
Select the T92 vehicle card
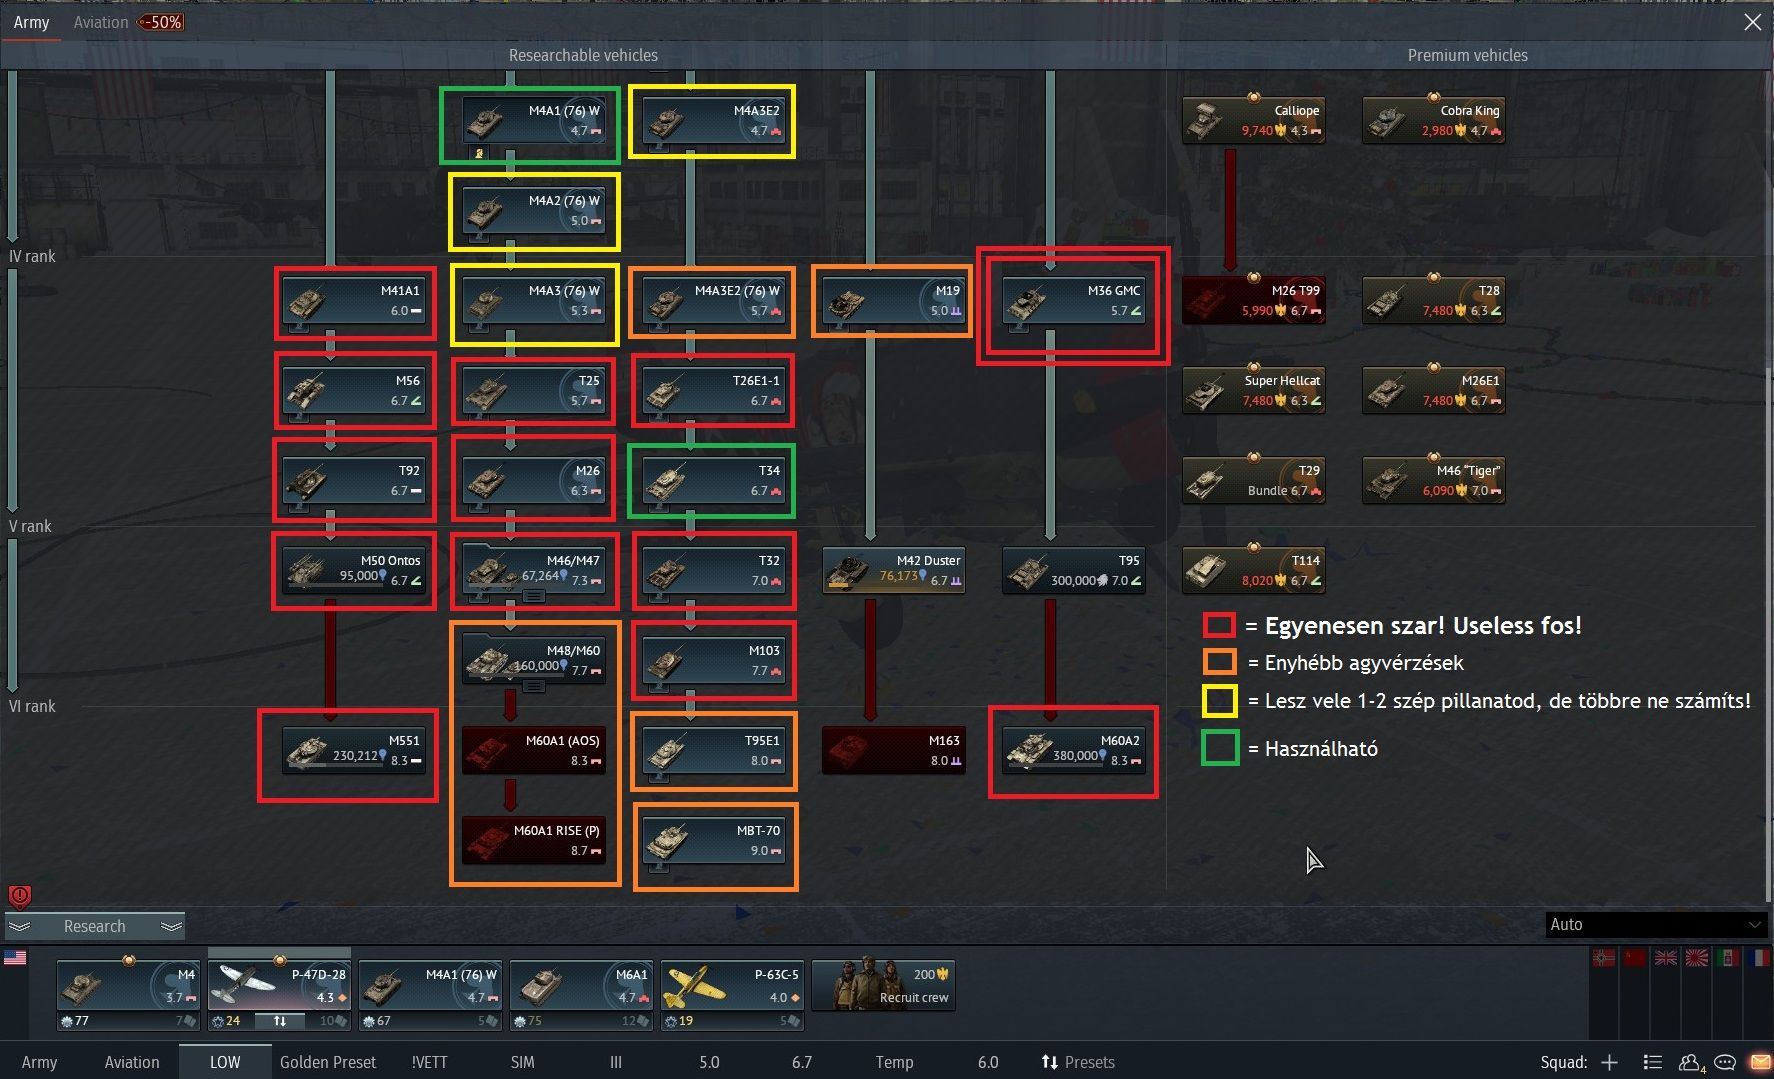pos(354,481)
